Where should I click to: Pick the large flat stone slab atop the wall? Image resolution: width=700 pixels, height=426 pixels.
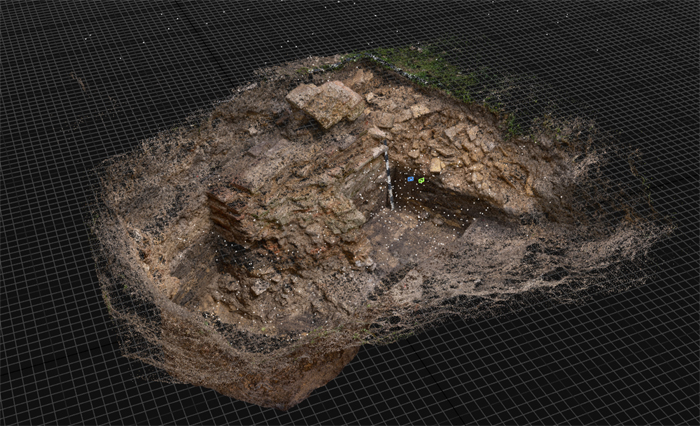pos(325,103)
